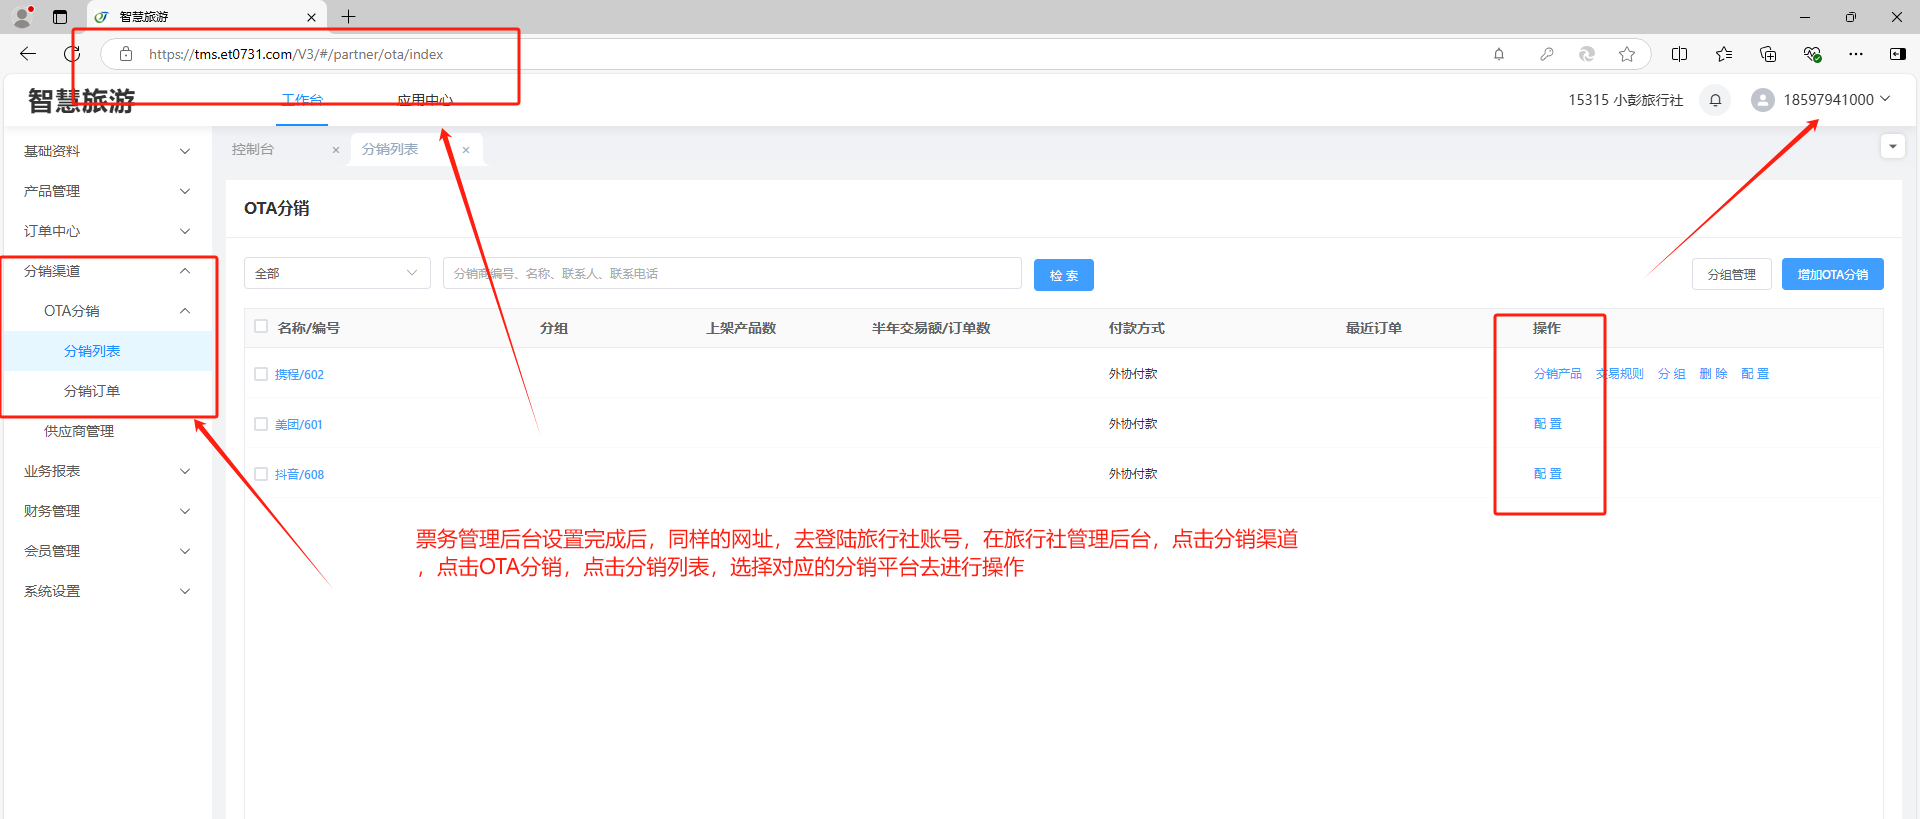The image size is (1920, 819).
Task: Toggle the select-all header checkbox
Action: 261,326
